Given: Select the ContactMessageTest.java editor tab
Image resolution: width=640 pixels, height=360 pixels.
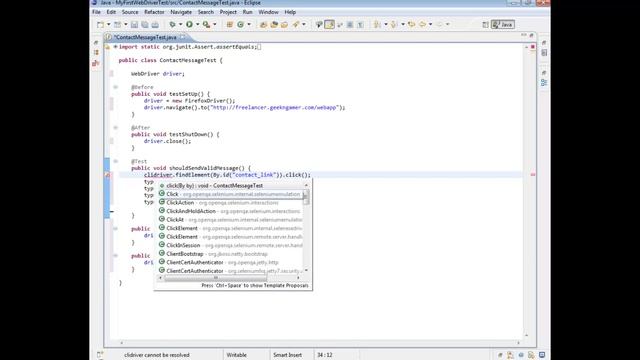Looking at the screenshot, I should pyautogui.click(x=144, y=37).
